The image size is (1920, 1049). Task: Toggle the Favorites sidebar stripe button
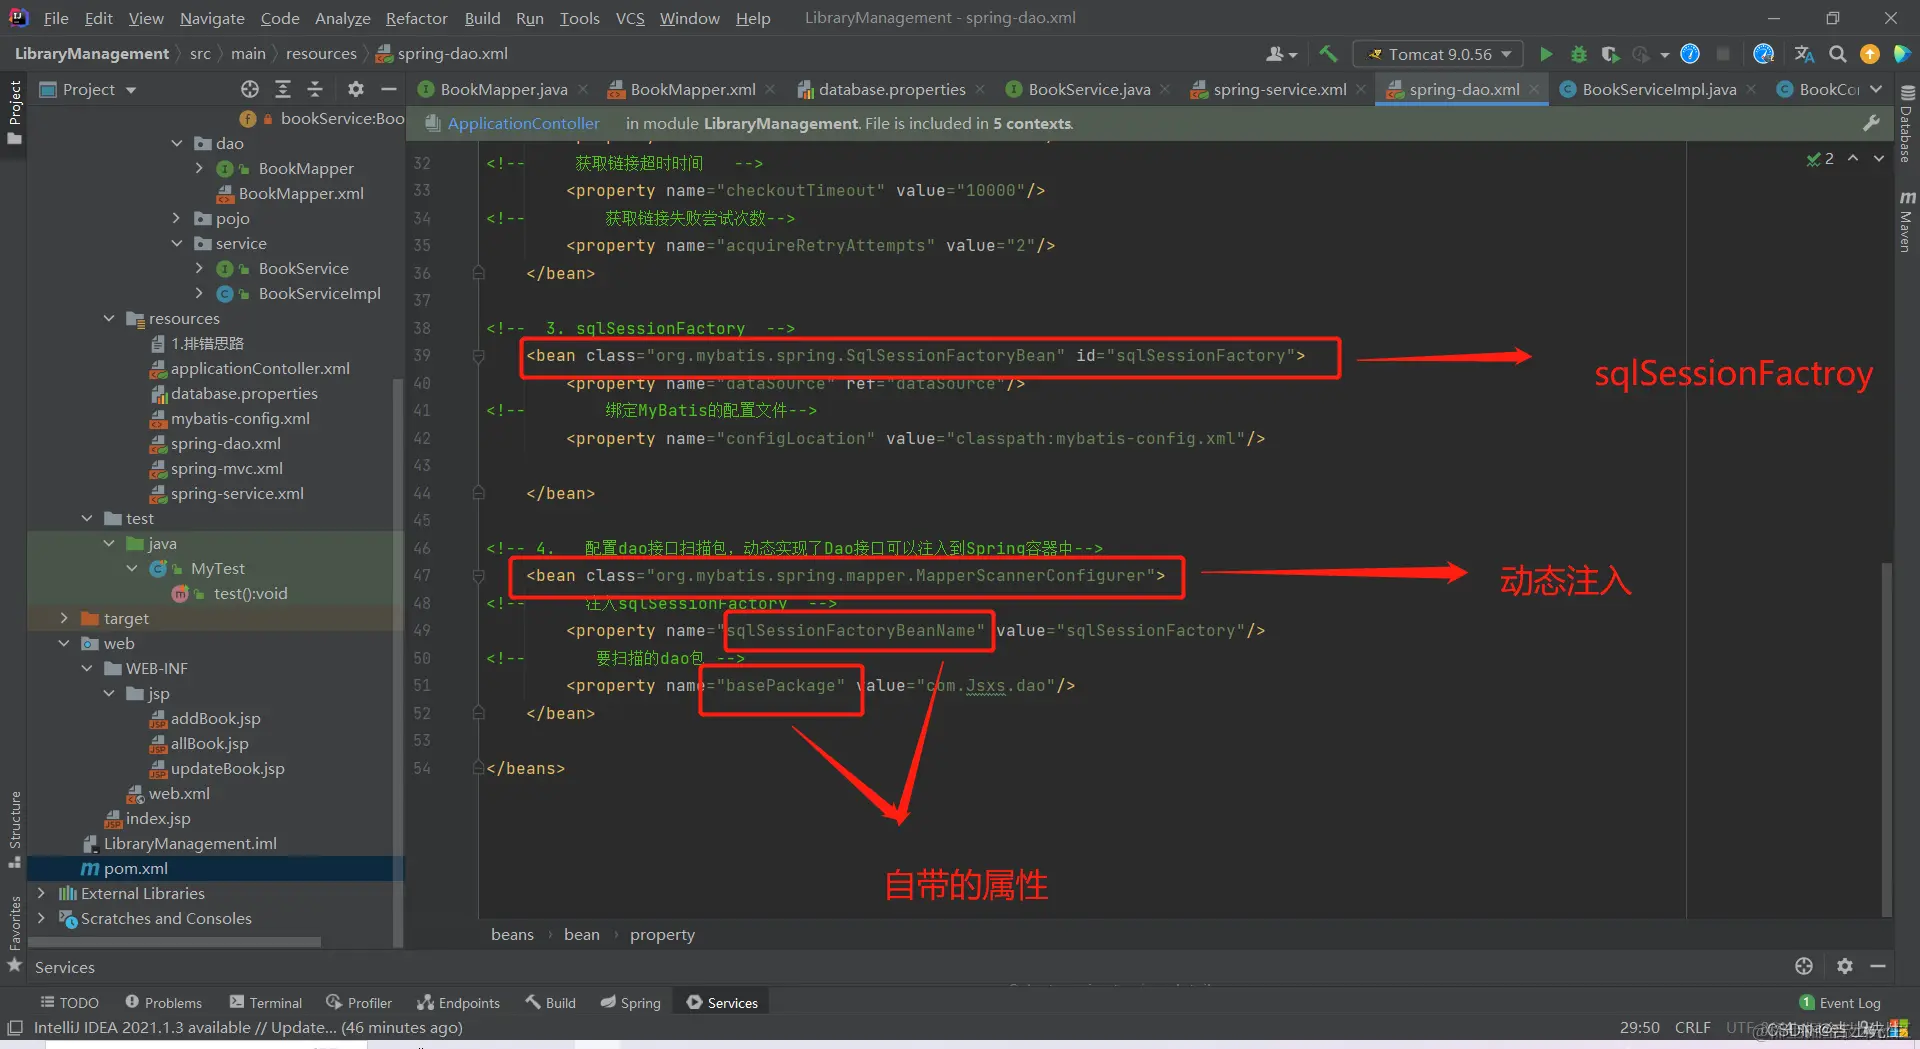pyautogui.click(x=14, y=934)
